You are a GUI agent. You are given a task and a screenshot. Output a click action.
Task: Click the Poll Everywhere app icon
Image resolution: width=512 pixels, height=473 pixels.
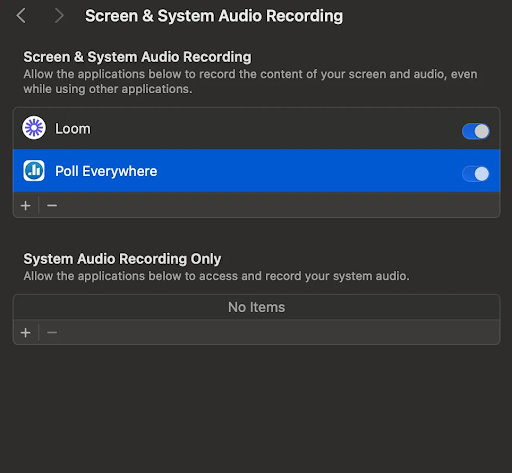pyautogui.click(x=34, y=171)
